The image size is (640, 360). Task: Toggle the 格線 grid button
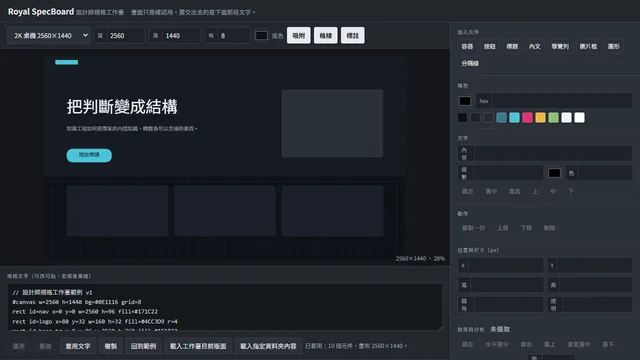coord(326,36)
